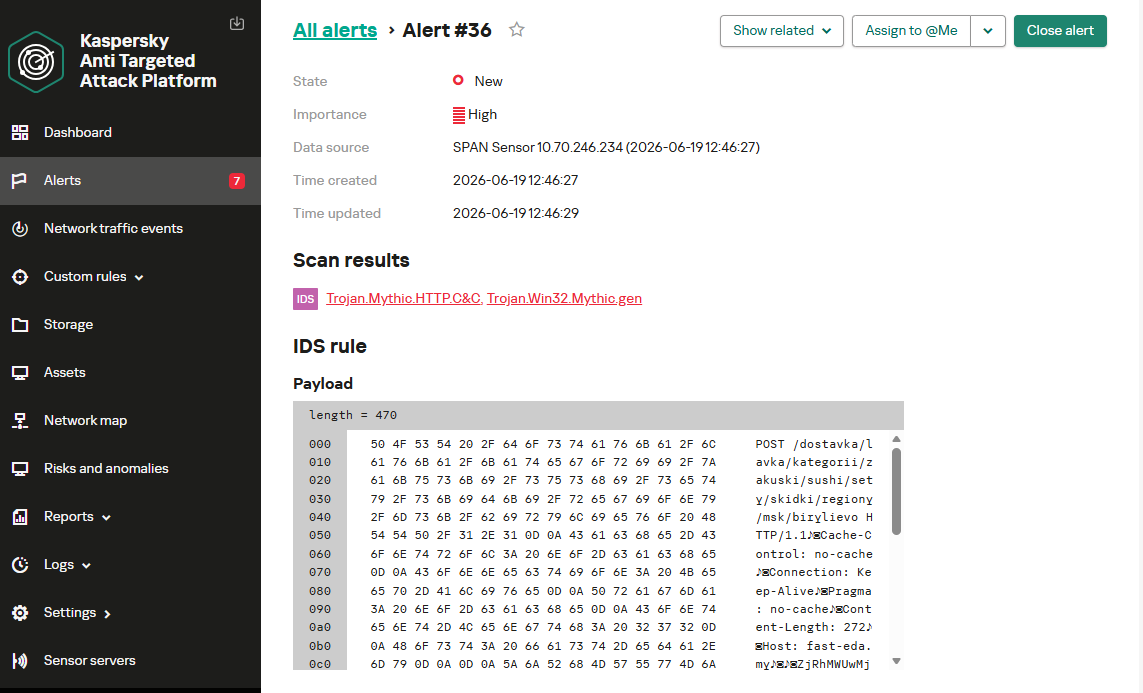
Task: Click the payload scrollbar thumb
Action: [x=897, y=491]
